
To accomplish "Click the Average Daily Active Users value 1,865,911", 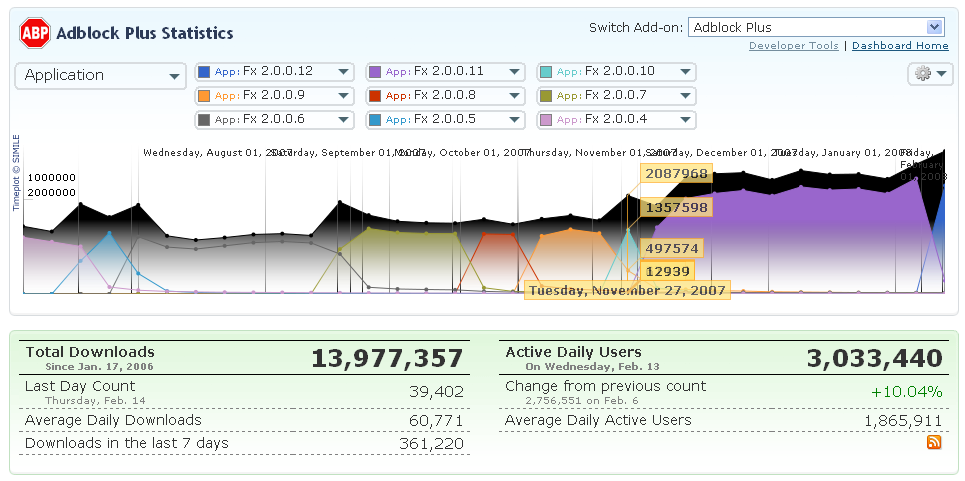I will point(903,421).
